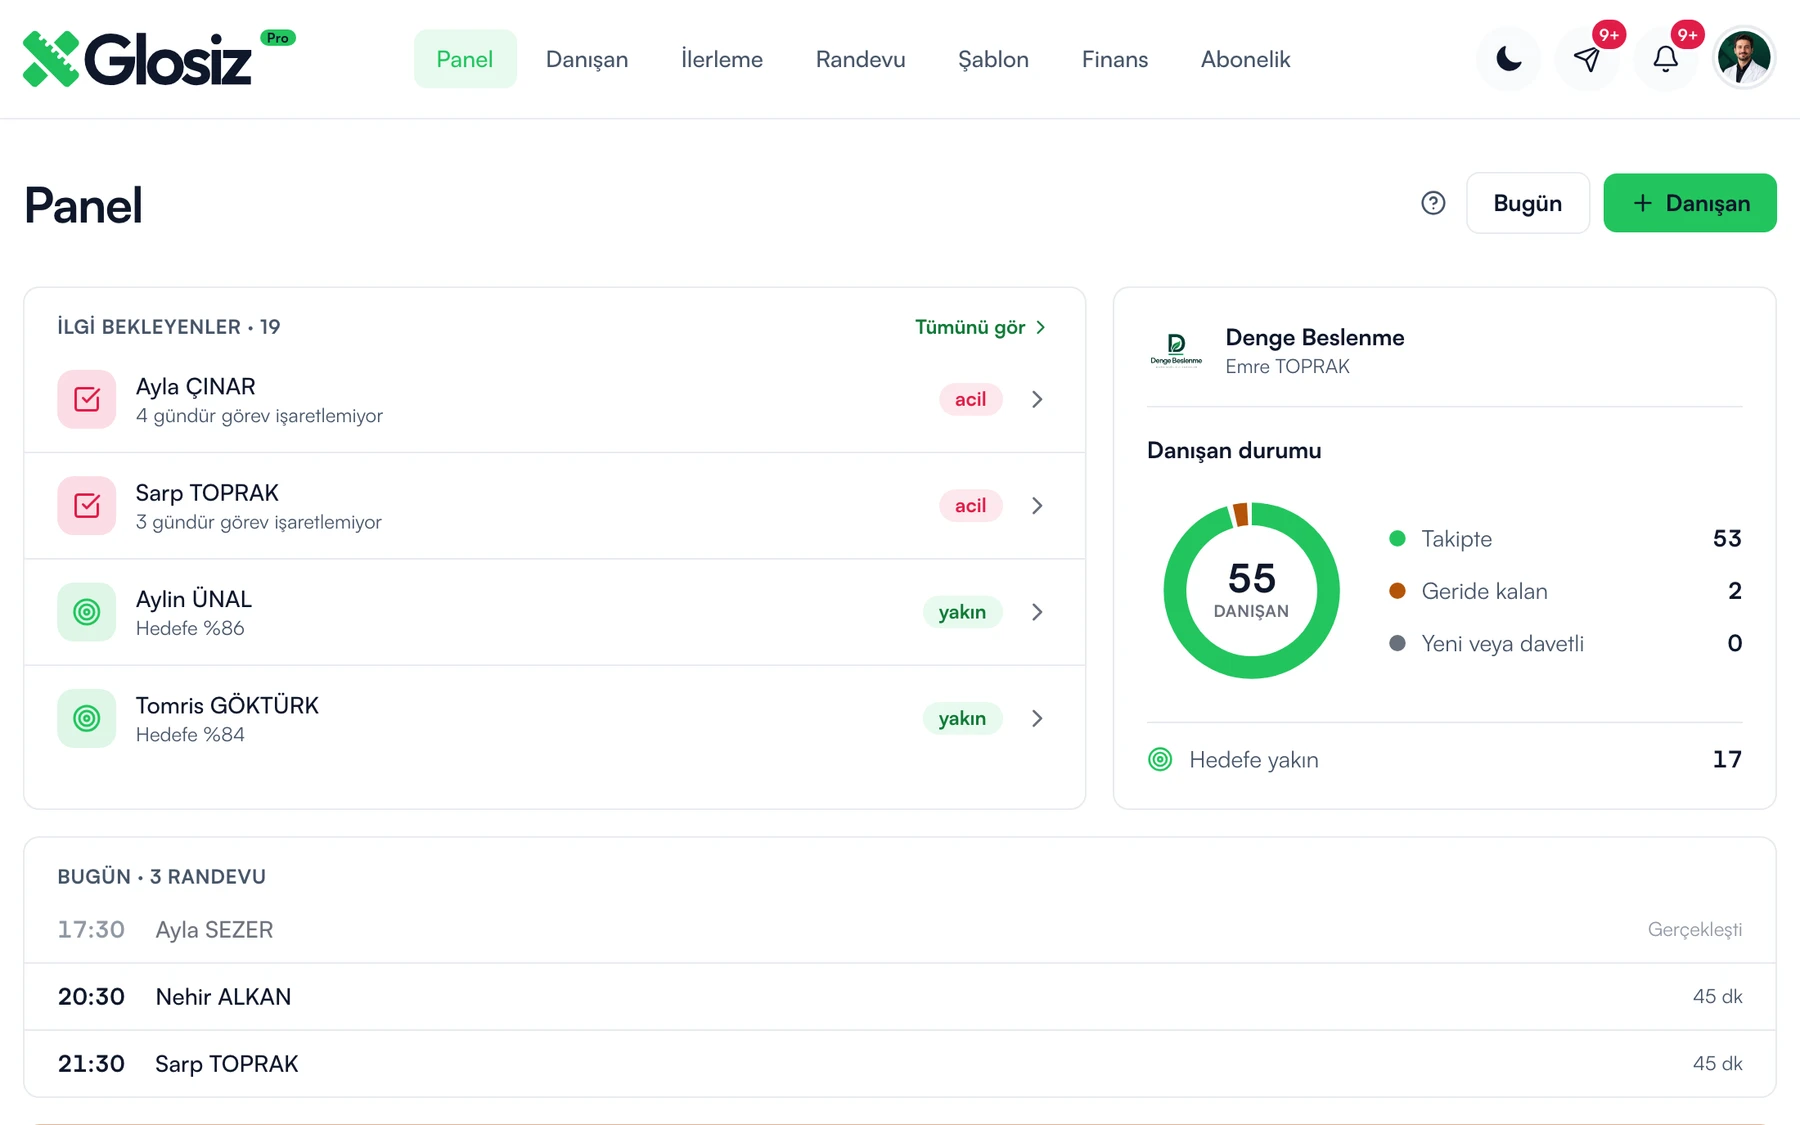Click the help question mark icon
This screenshot has width=1800, height=1125.
[1433, 203]
